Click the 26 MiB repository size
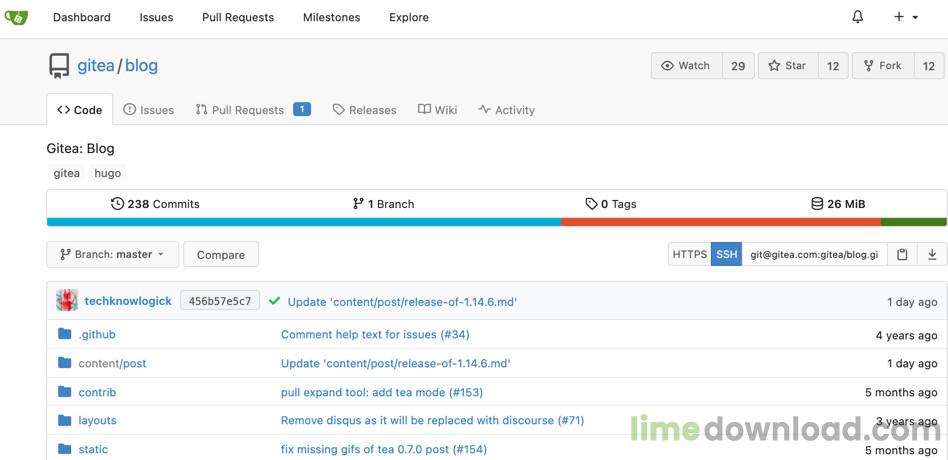 tap(838, 204)
